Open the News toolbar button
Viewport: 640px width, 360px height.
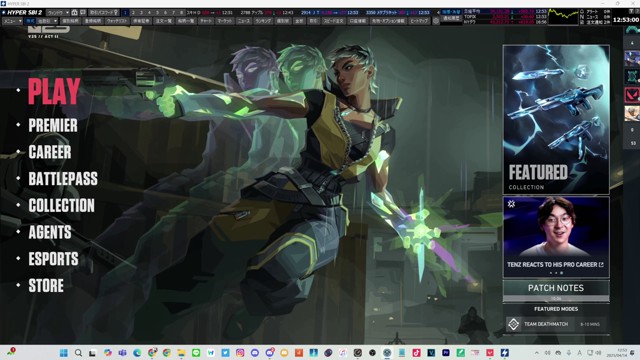coord(244,21)
